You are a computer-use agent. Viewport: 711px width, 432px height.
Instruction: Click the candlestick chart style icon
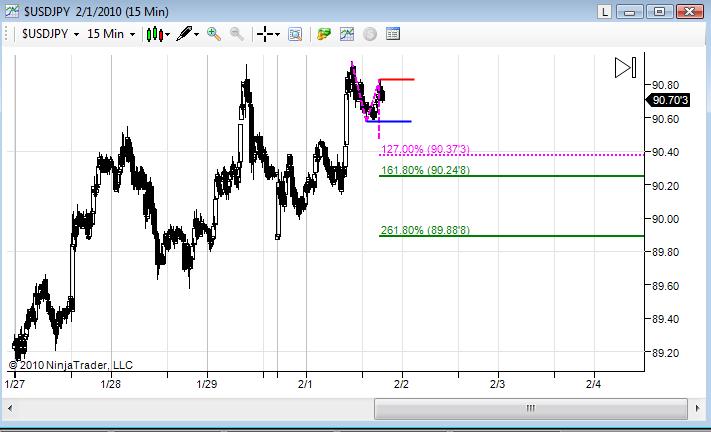[155, 34]
